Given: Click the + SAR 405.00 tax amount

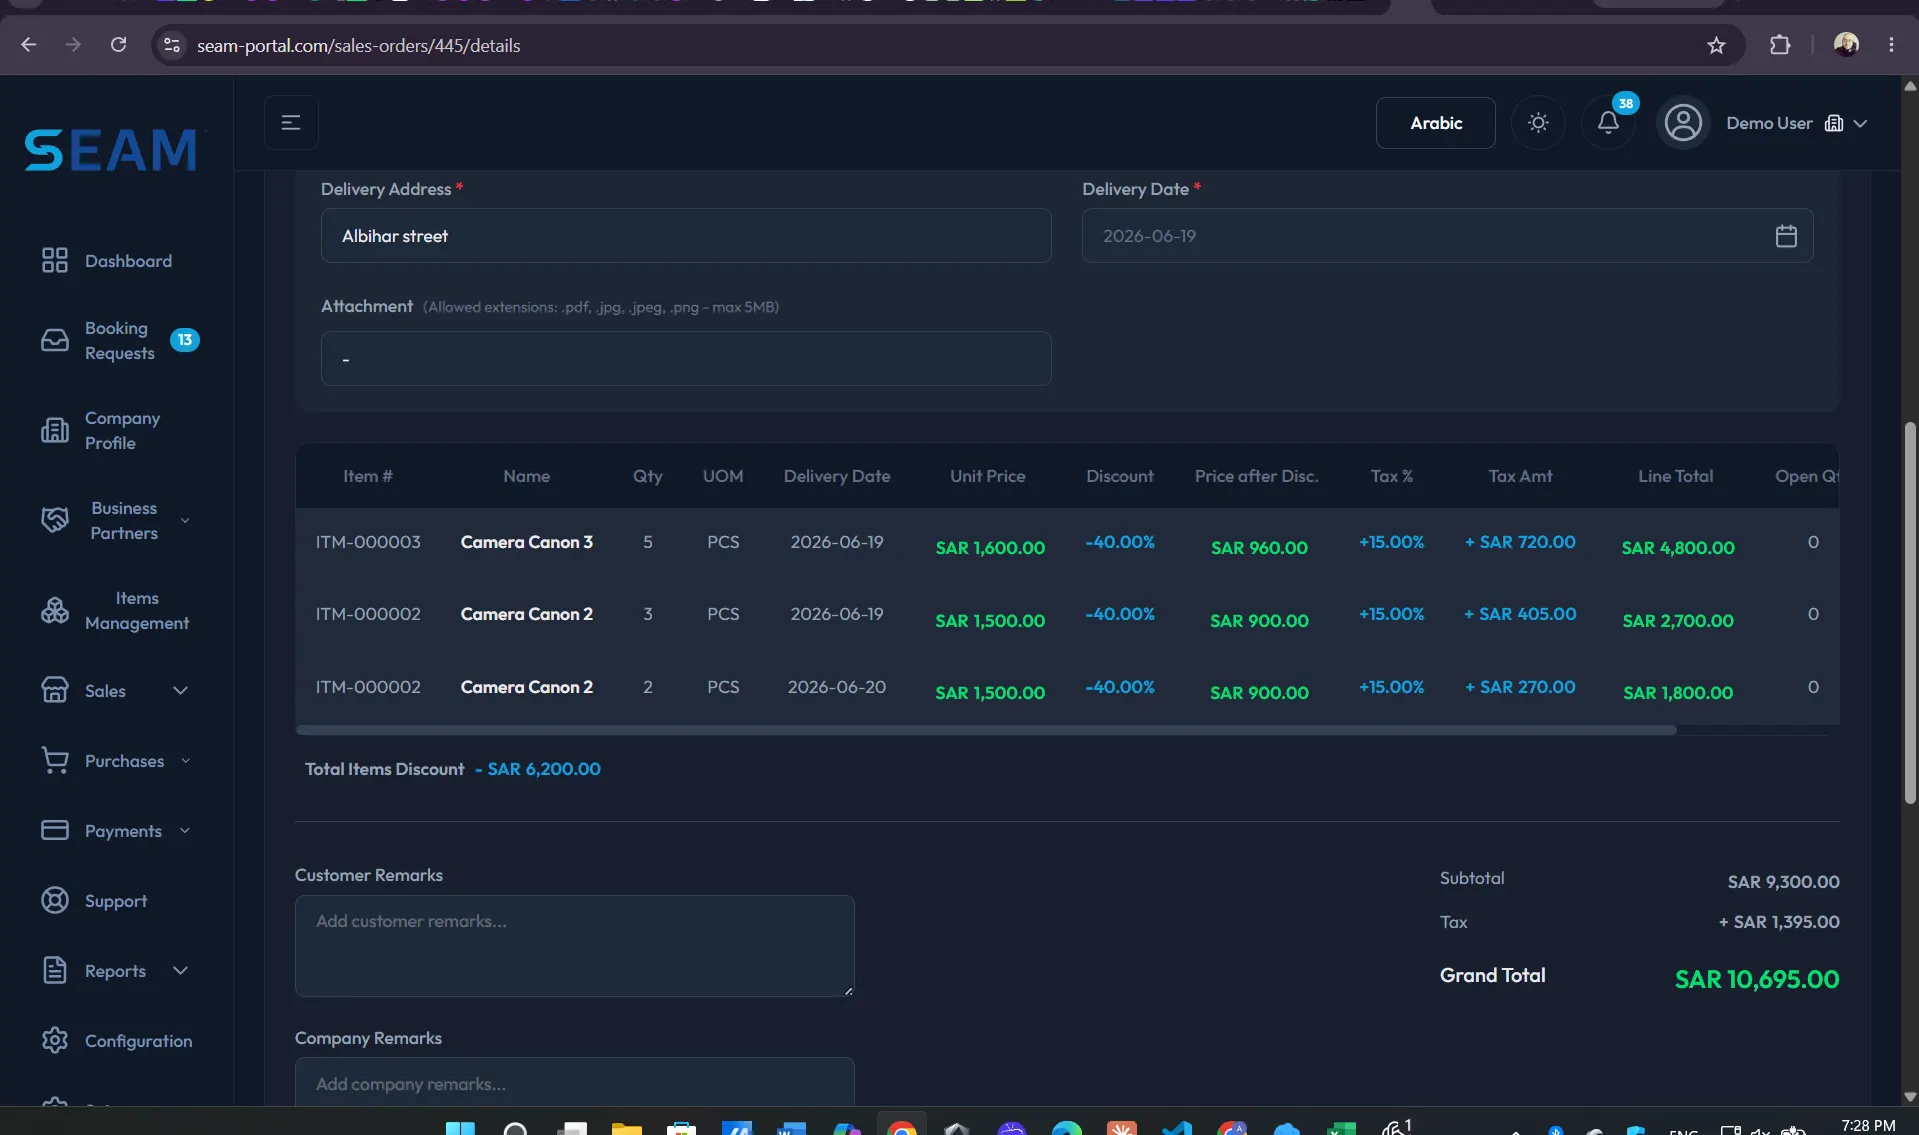Looking at the screenshot, I should tap(1520, 614).
